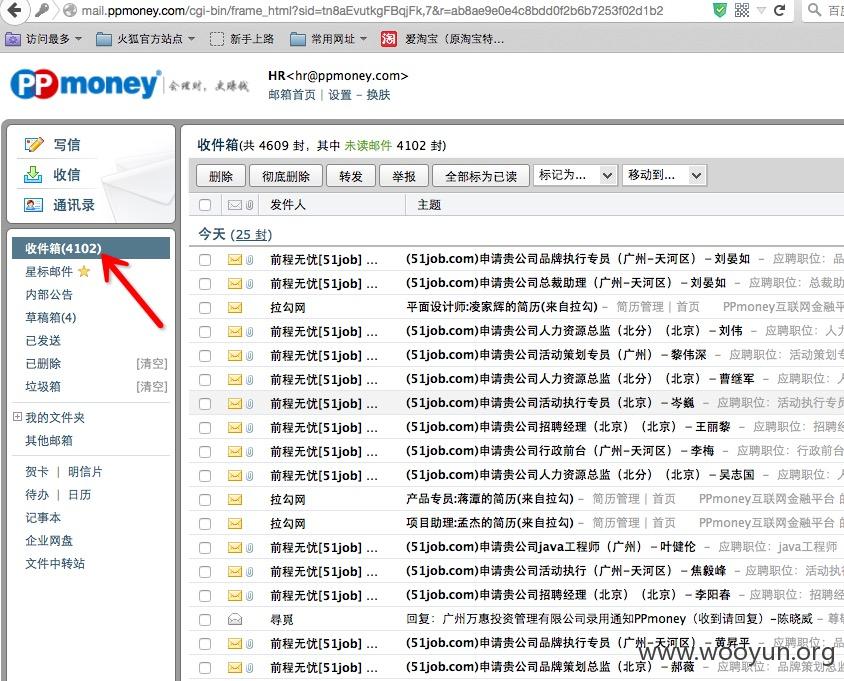Click the opened envelope icon of the 尋覓 email

[235, 620]
